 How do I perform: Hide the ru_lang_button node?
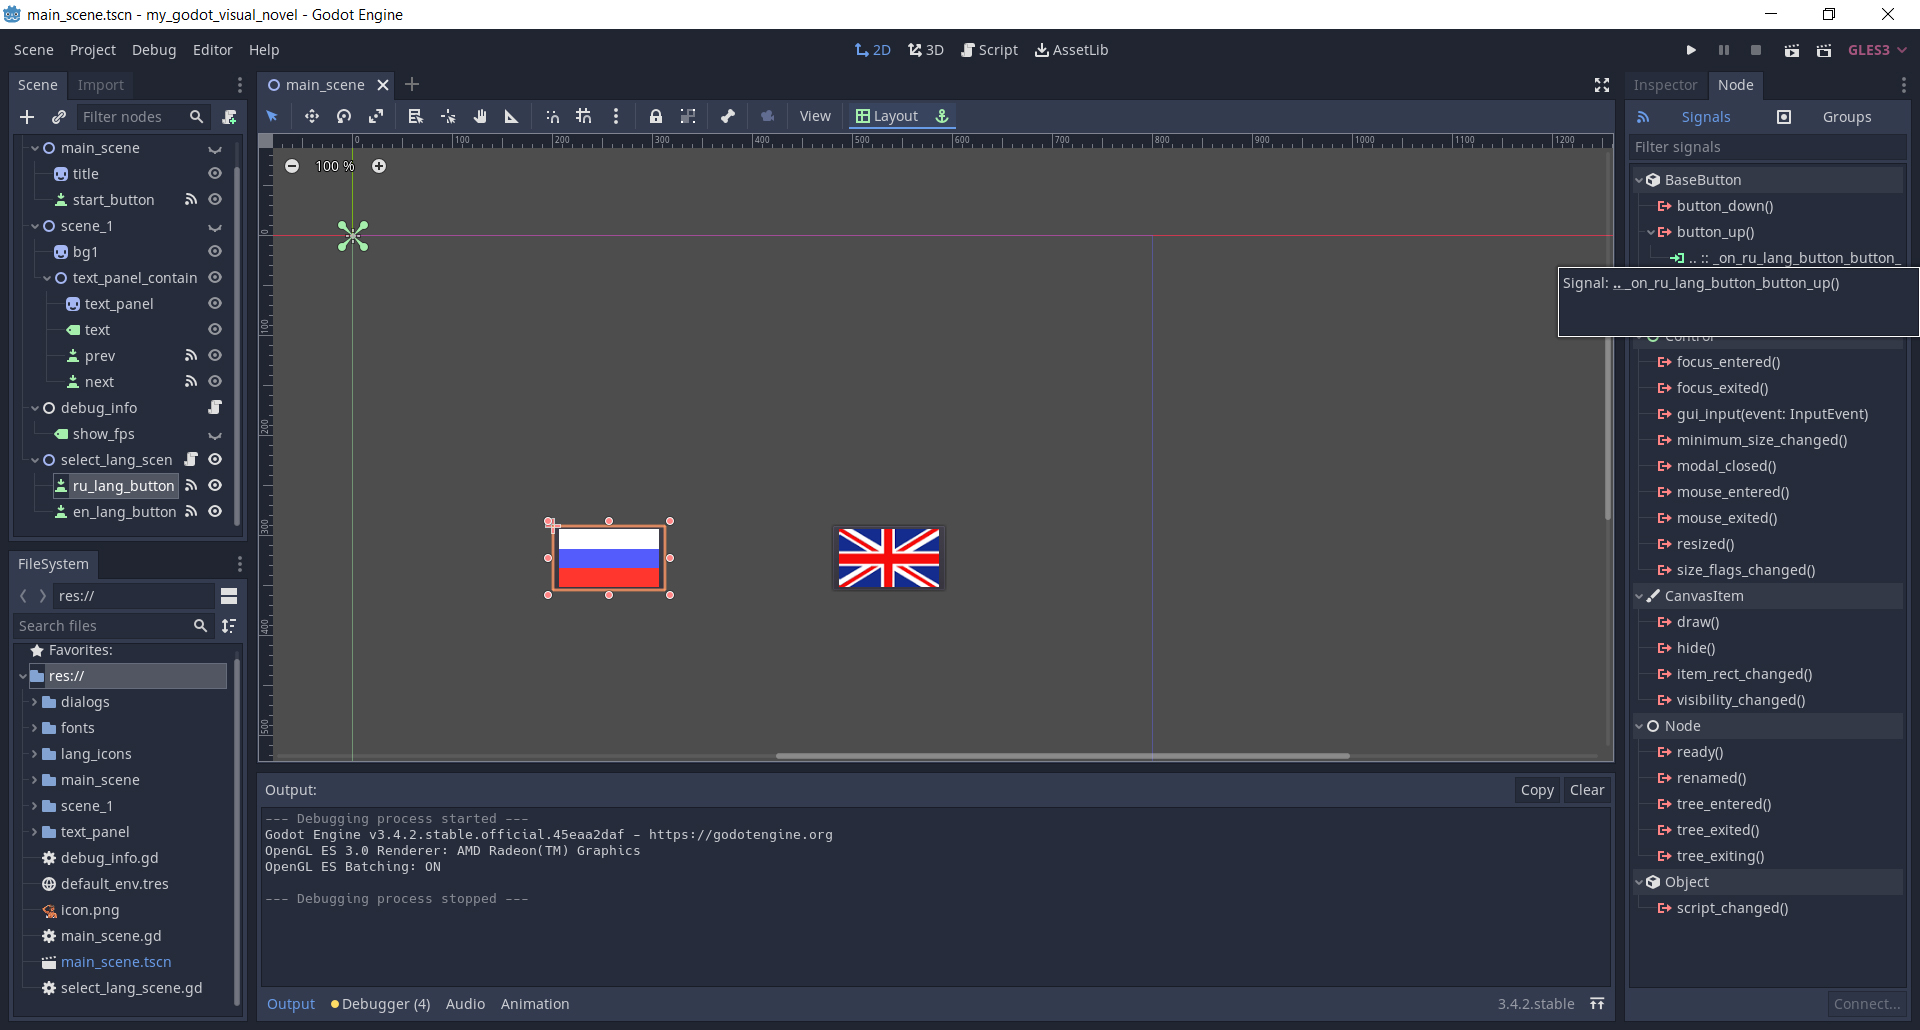(215, 486)
